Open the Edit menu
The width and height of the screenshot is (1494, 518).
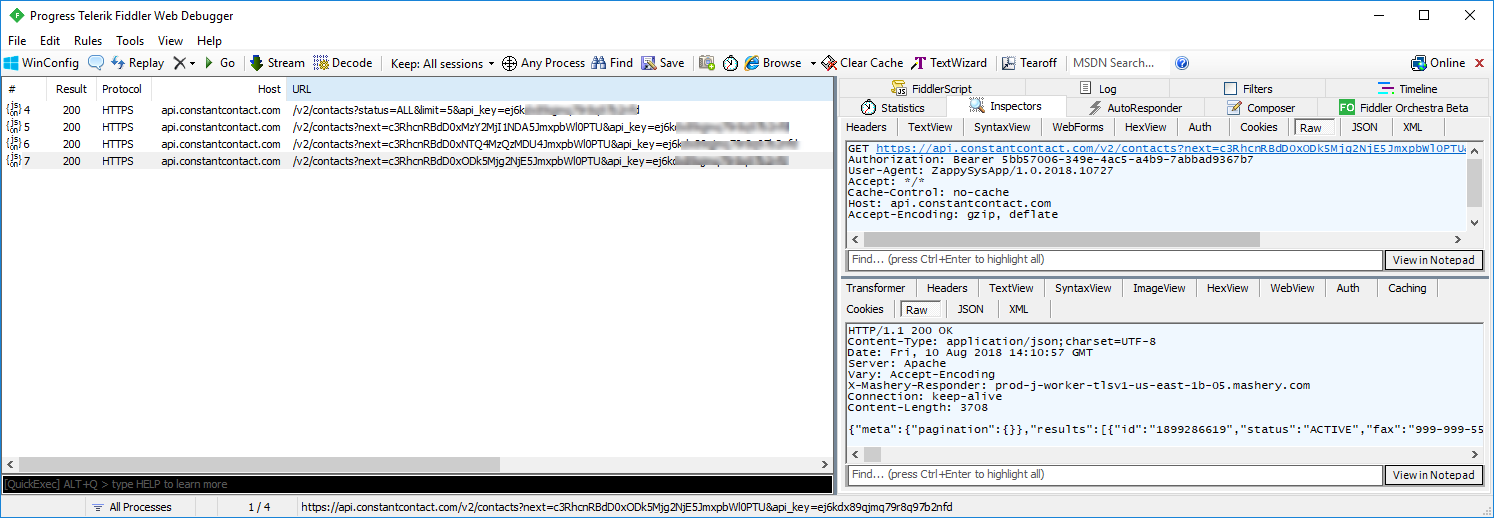(x=50, y=41)
